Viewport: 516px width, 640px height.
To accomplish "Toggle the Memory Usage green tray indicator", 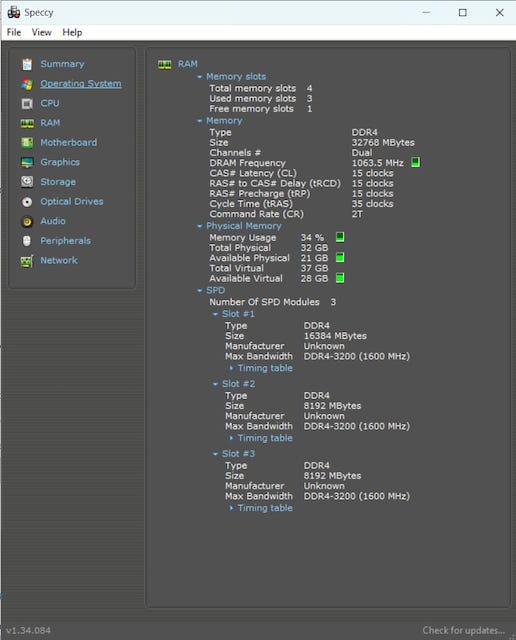I will (x=340, y=237).
